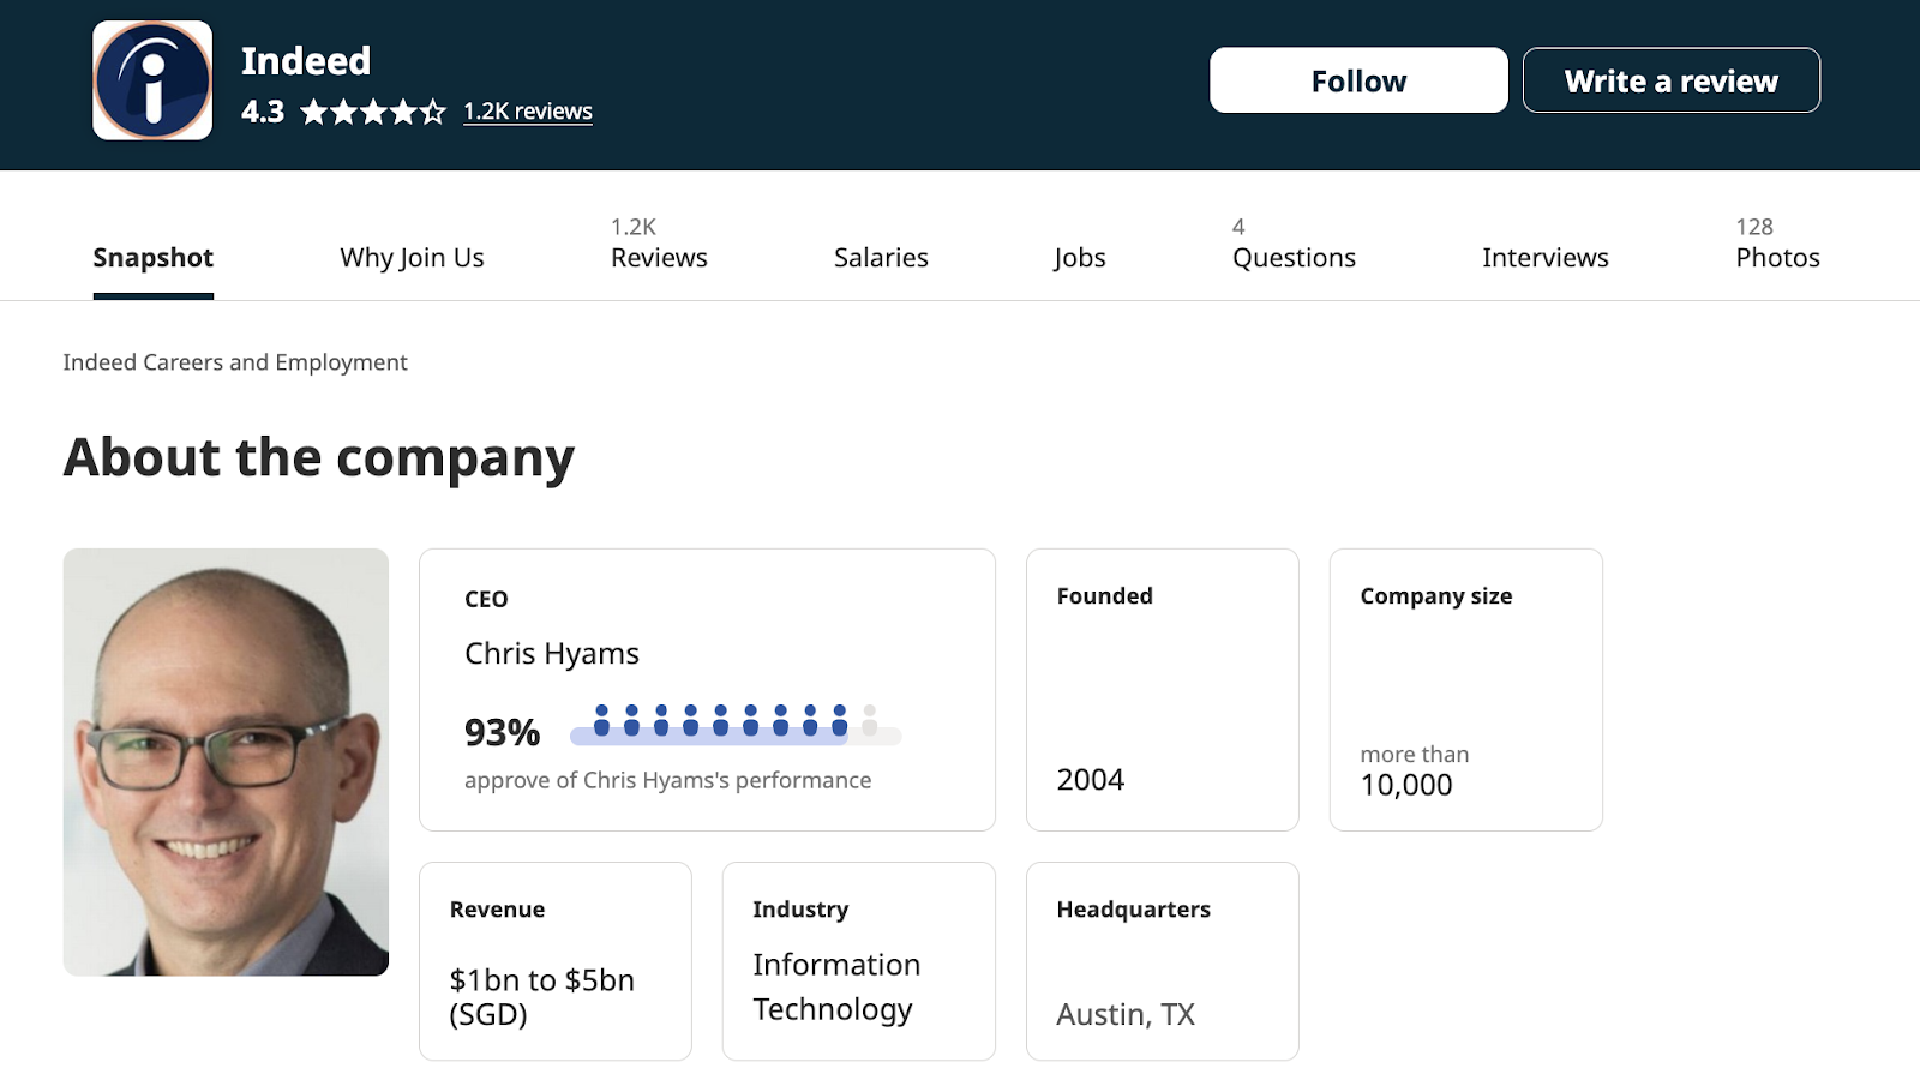Open the Photos tab
The image size is (1920, 1080).
(1777, 243)
